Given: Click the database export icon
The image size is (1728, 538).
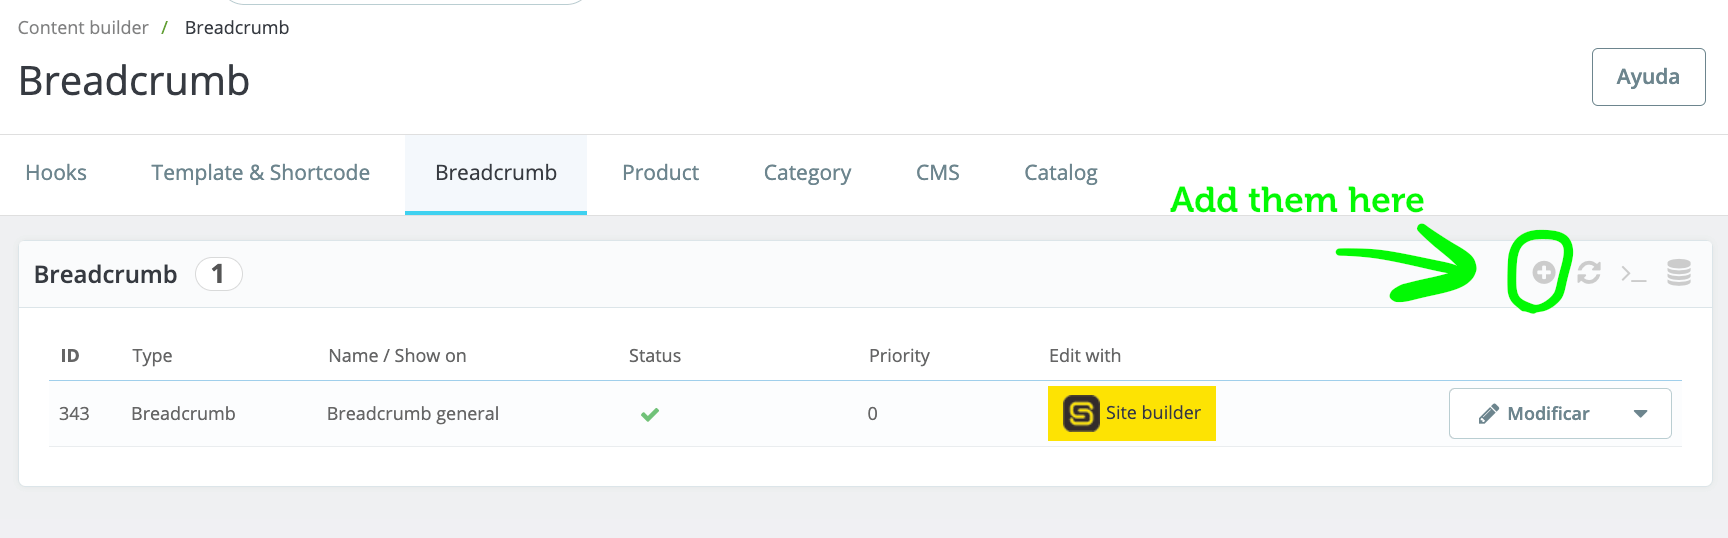Looking at the screenshot, I should point(1679,272).
